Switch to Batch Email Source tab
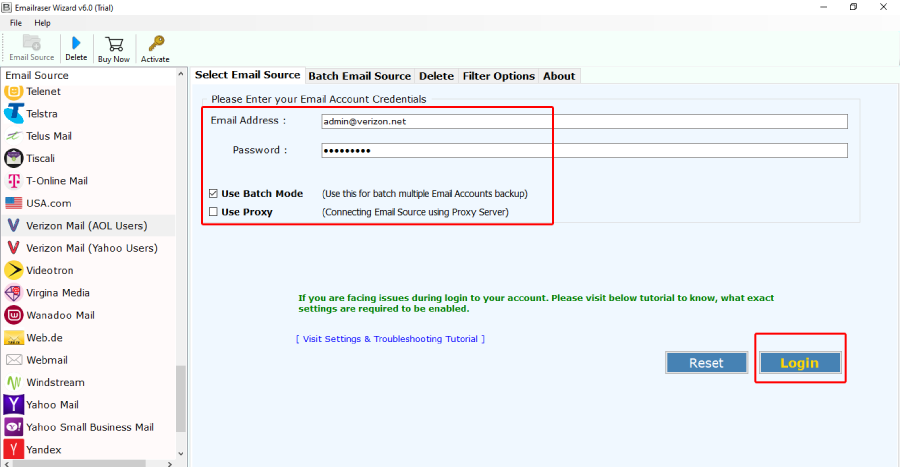The height and width of the screenshot is (467, 900). [360, 76]
